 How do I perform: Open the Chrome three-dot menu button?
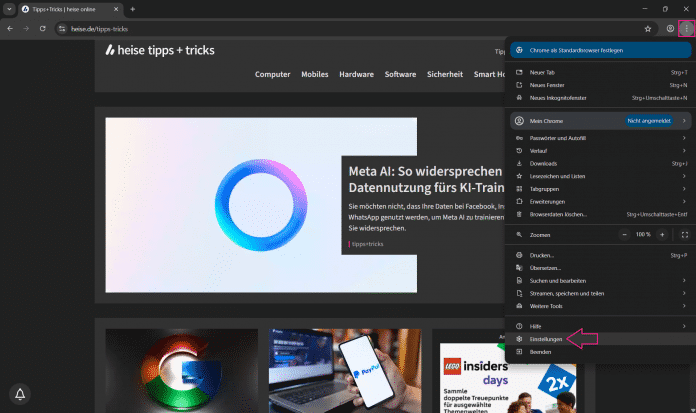click(685, 29)
